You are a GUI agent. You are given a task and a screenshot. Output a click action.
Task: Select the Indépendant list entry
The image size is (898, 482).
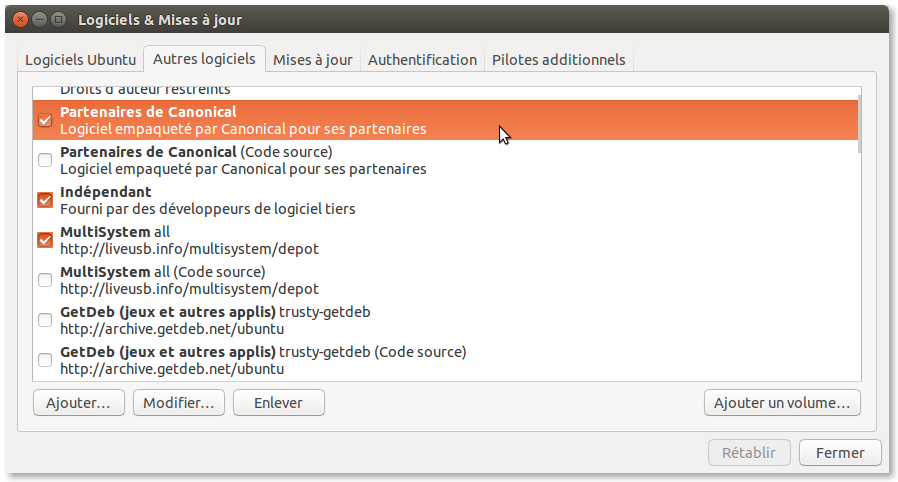click(300, 200)
